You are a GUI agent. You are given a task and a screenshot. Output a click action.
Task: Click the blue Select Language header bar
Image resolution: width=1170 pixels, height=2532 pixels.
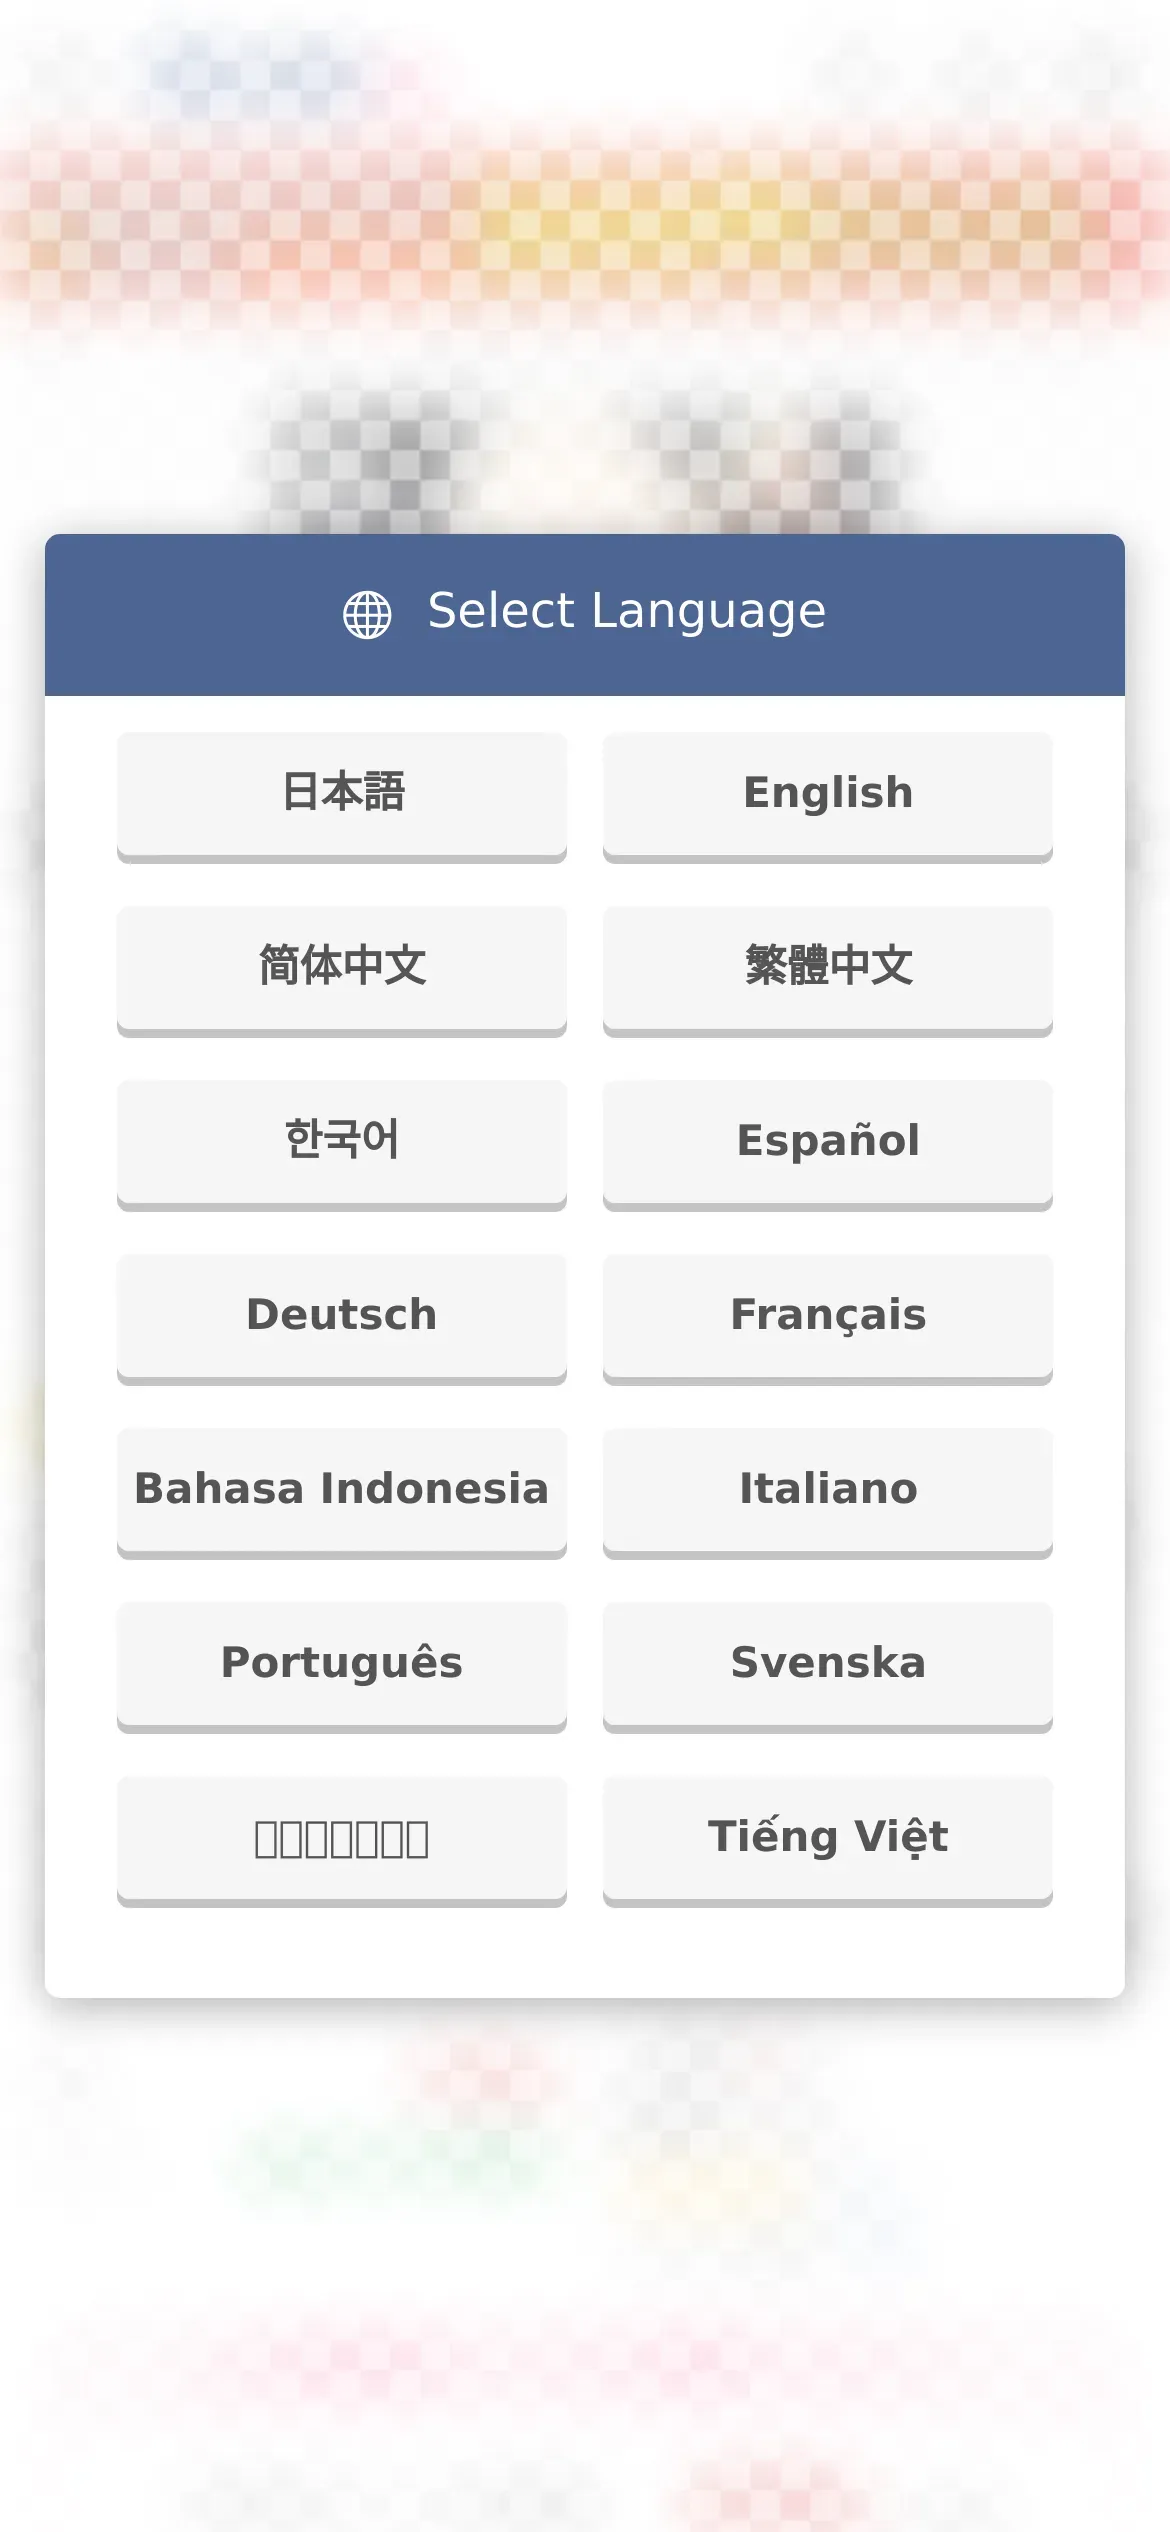(x=585, y=615)
